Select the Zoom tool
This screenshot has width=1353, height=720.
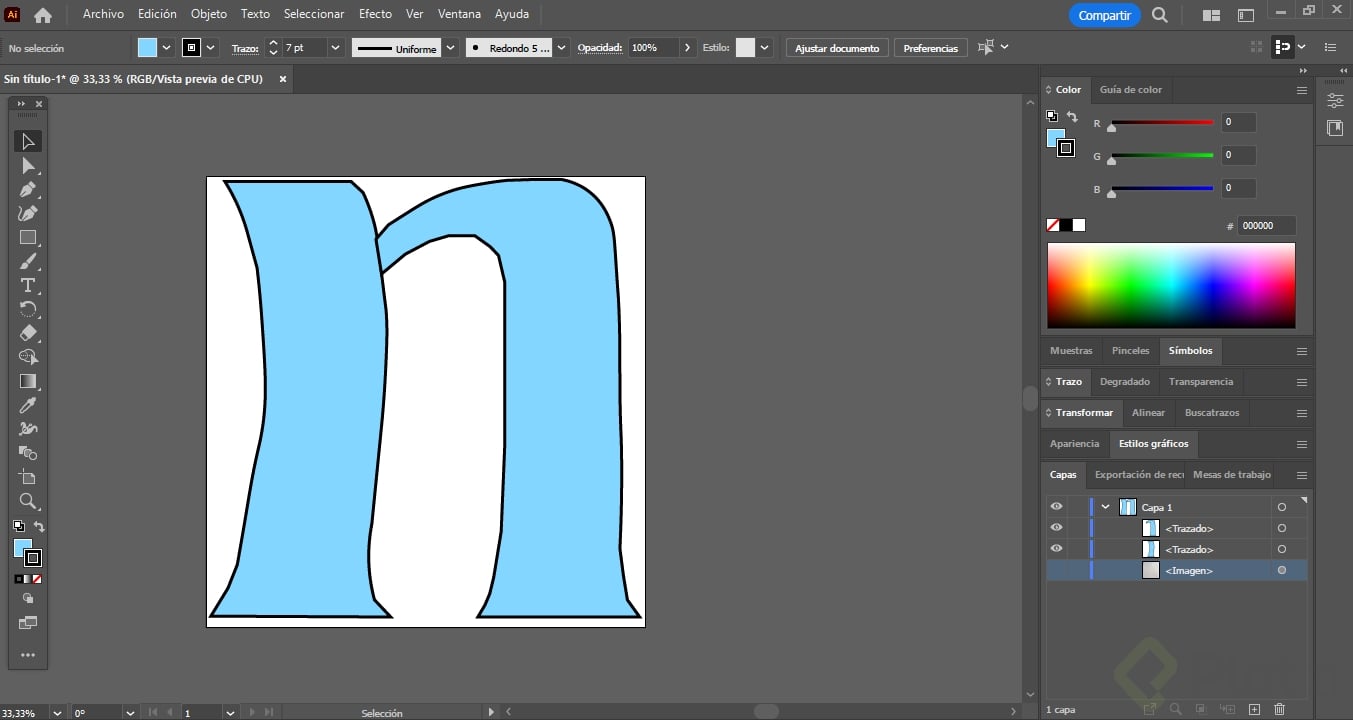pos(28,501)
